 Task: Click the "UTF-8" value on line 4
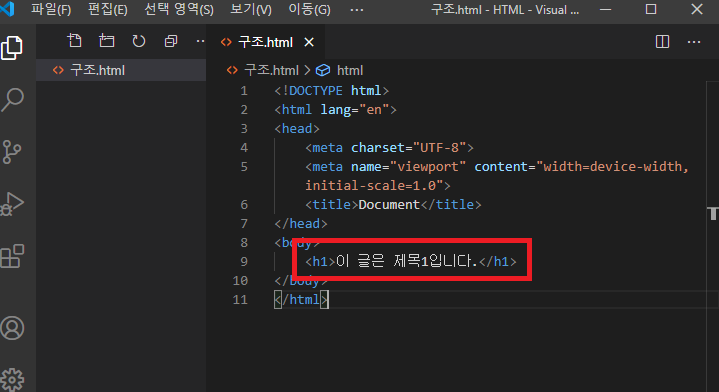439,148
